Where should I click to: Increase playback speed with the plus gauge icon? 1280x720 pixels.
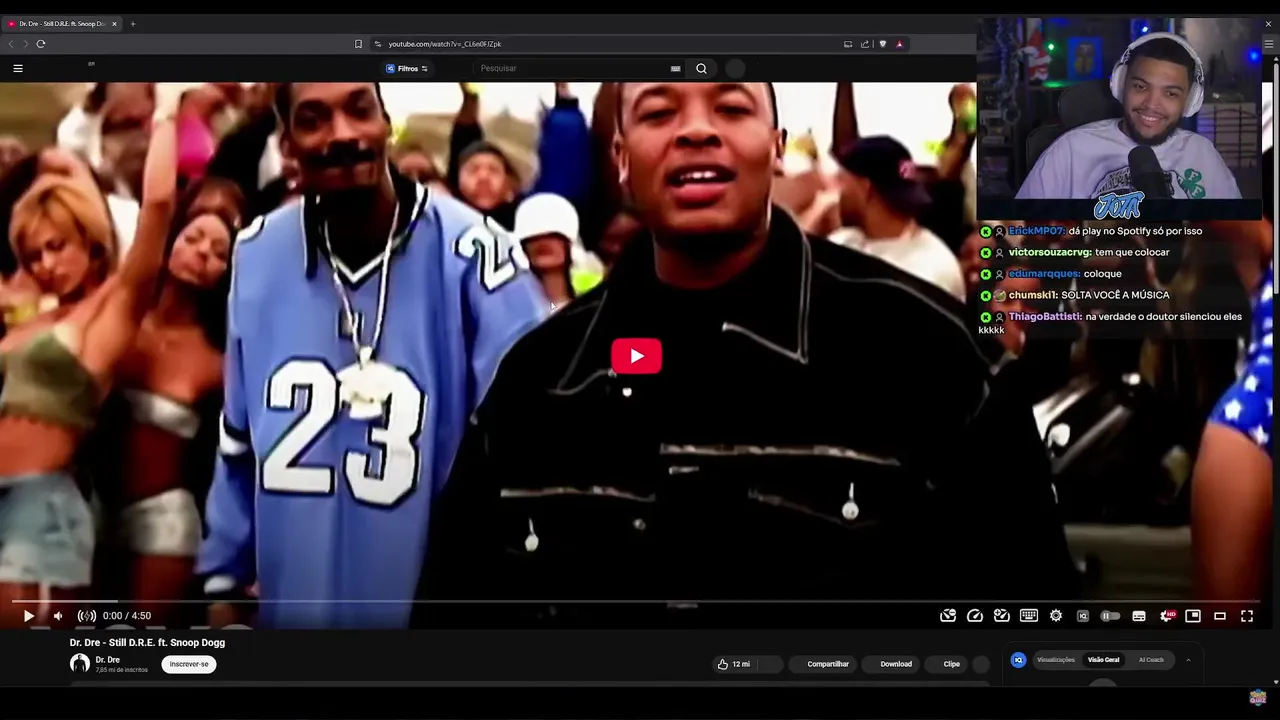[x=1002, y=616]
